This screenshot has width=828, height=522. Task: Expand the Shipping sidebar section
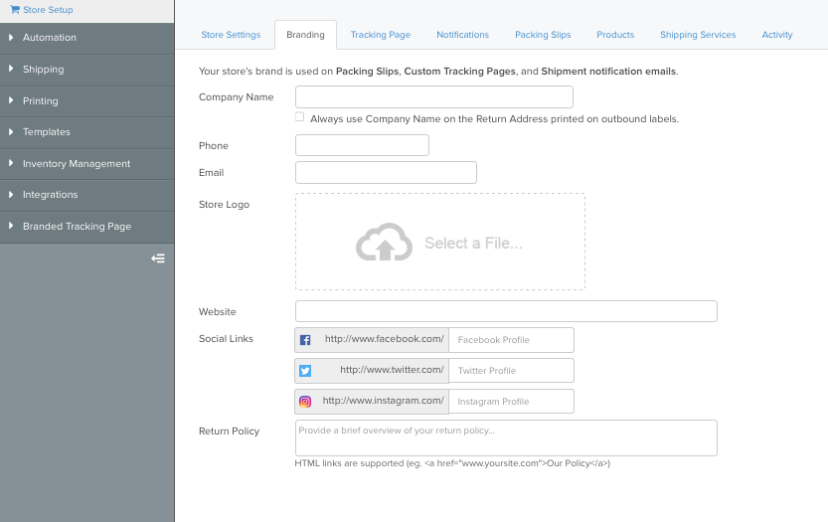pos(87,70)
